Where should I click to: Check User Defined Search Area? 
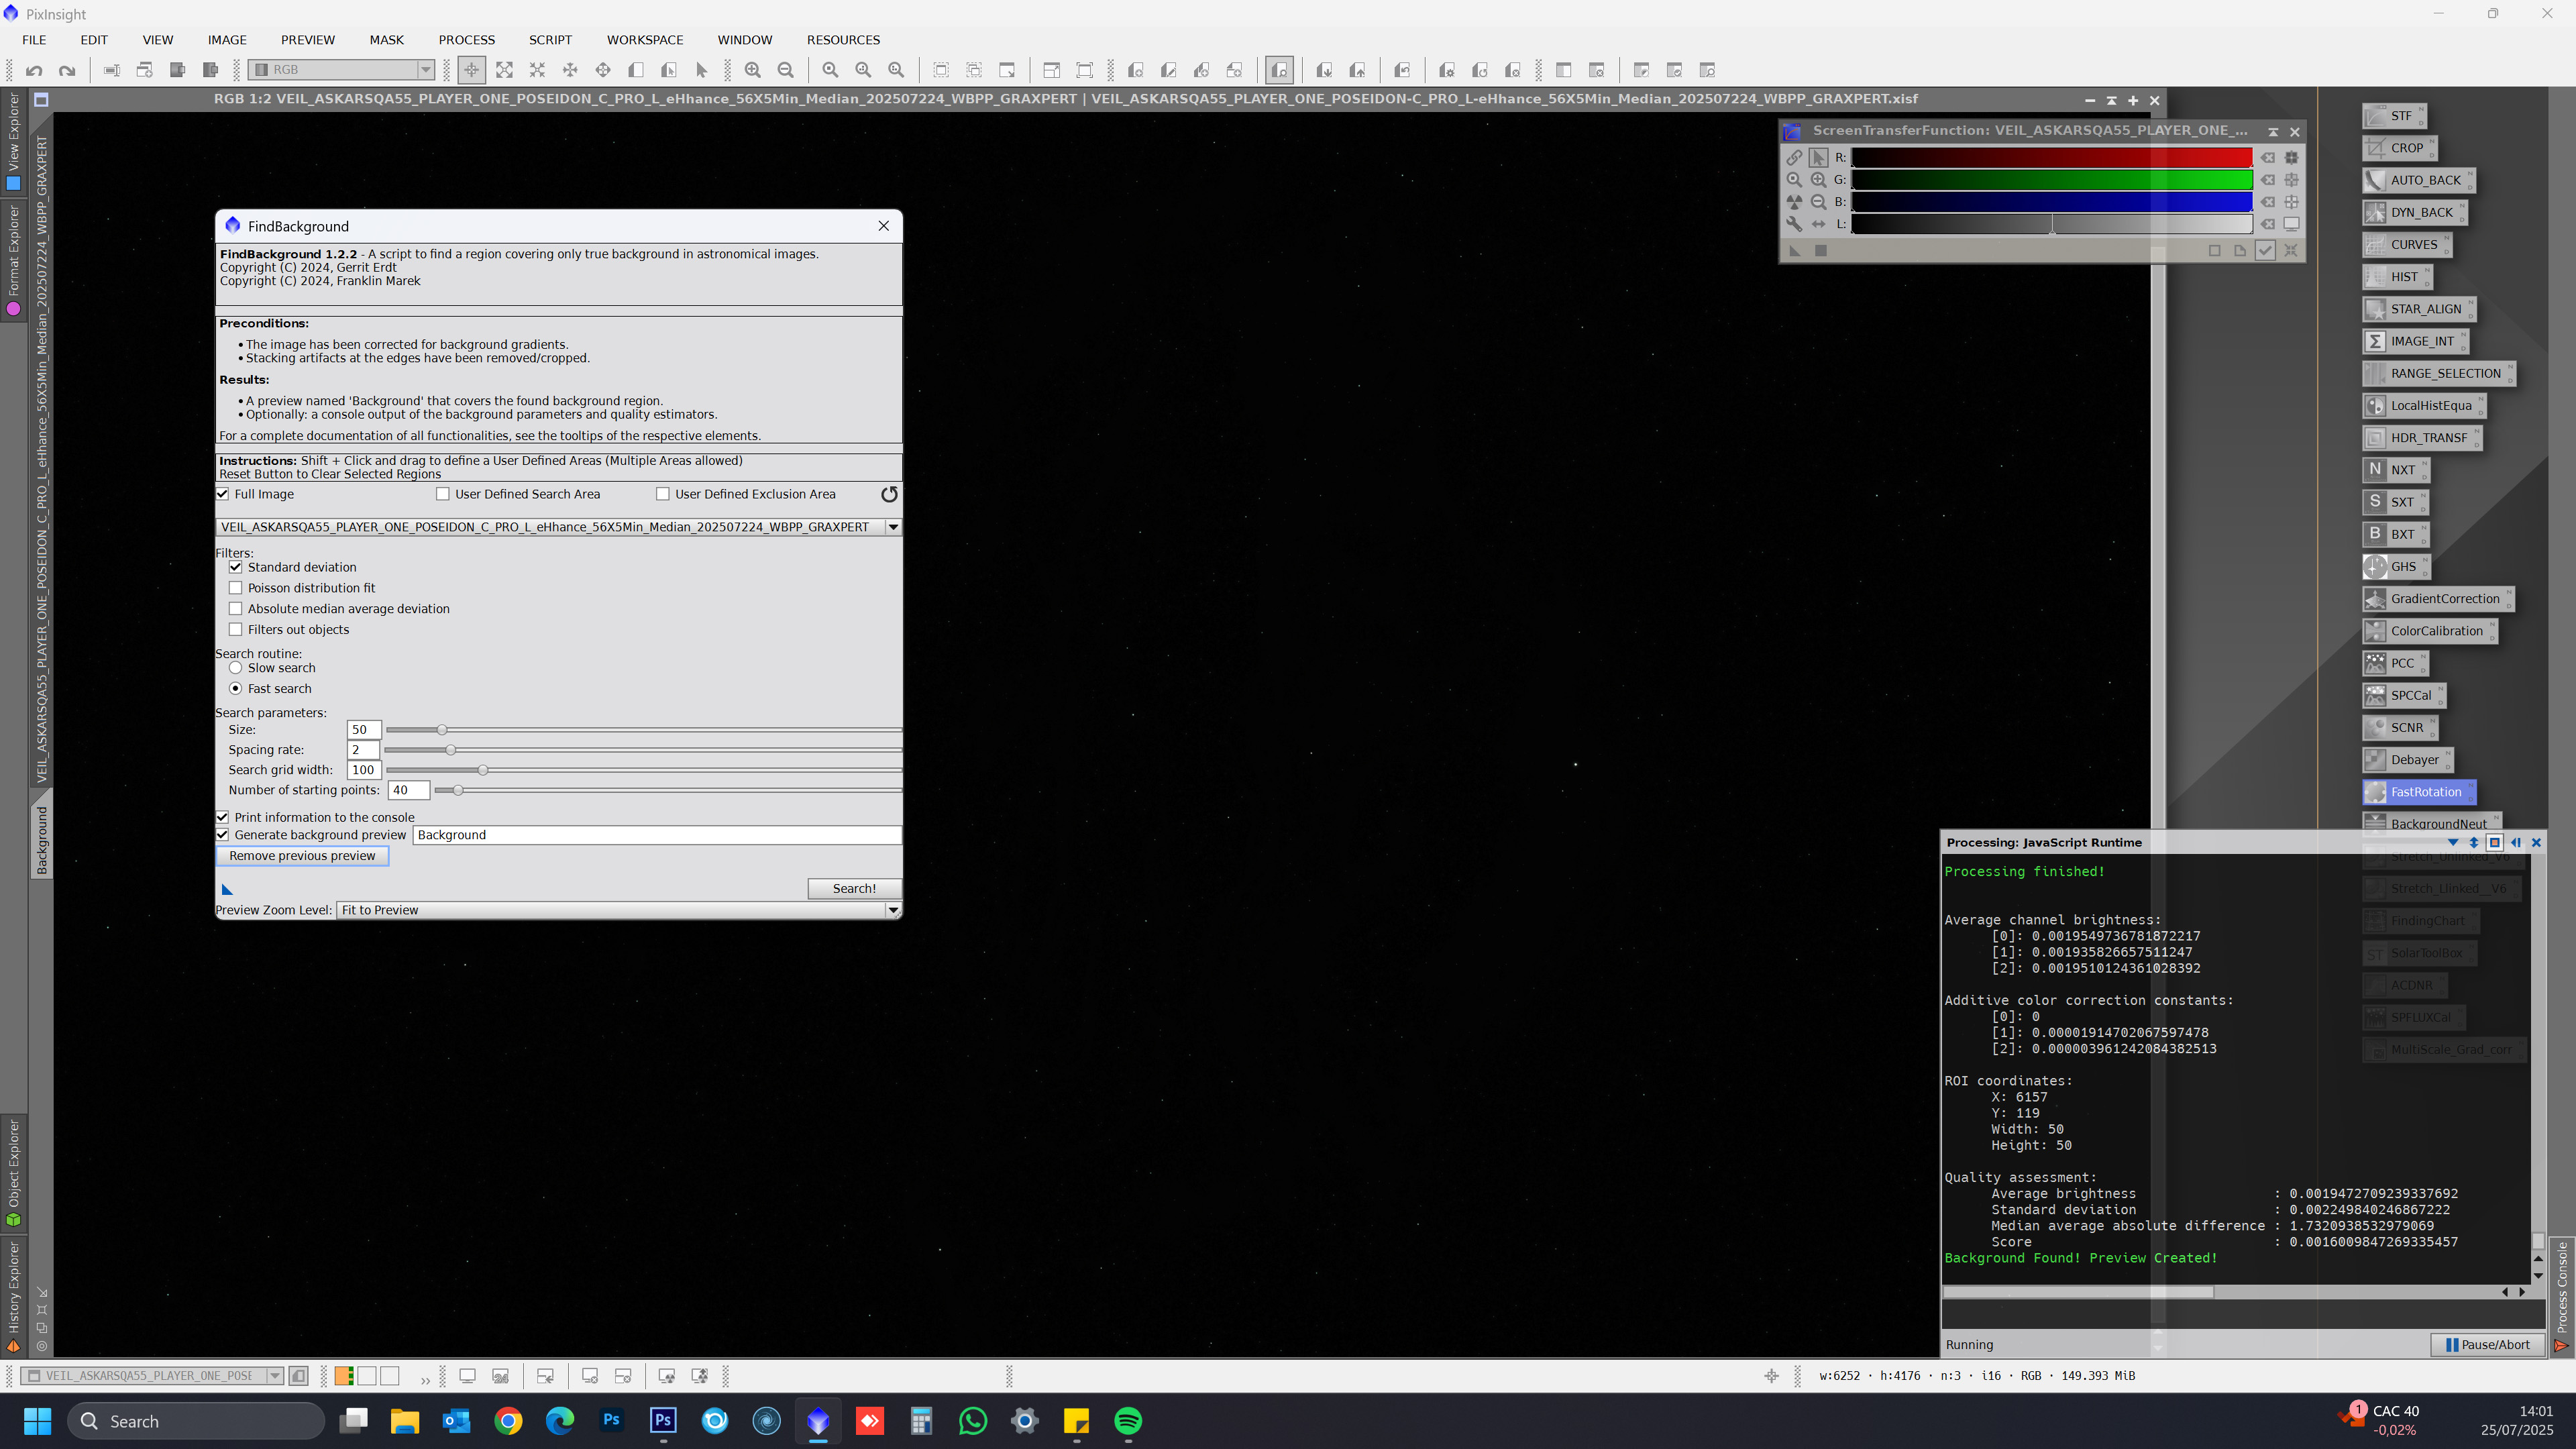point(443,494)
